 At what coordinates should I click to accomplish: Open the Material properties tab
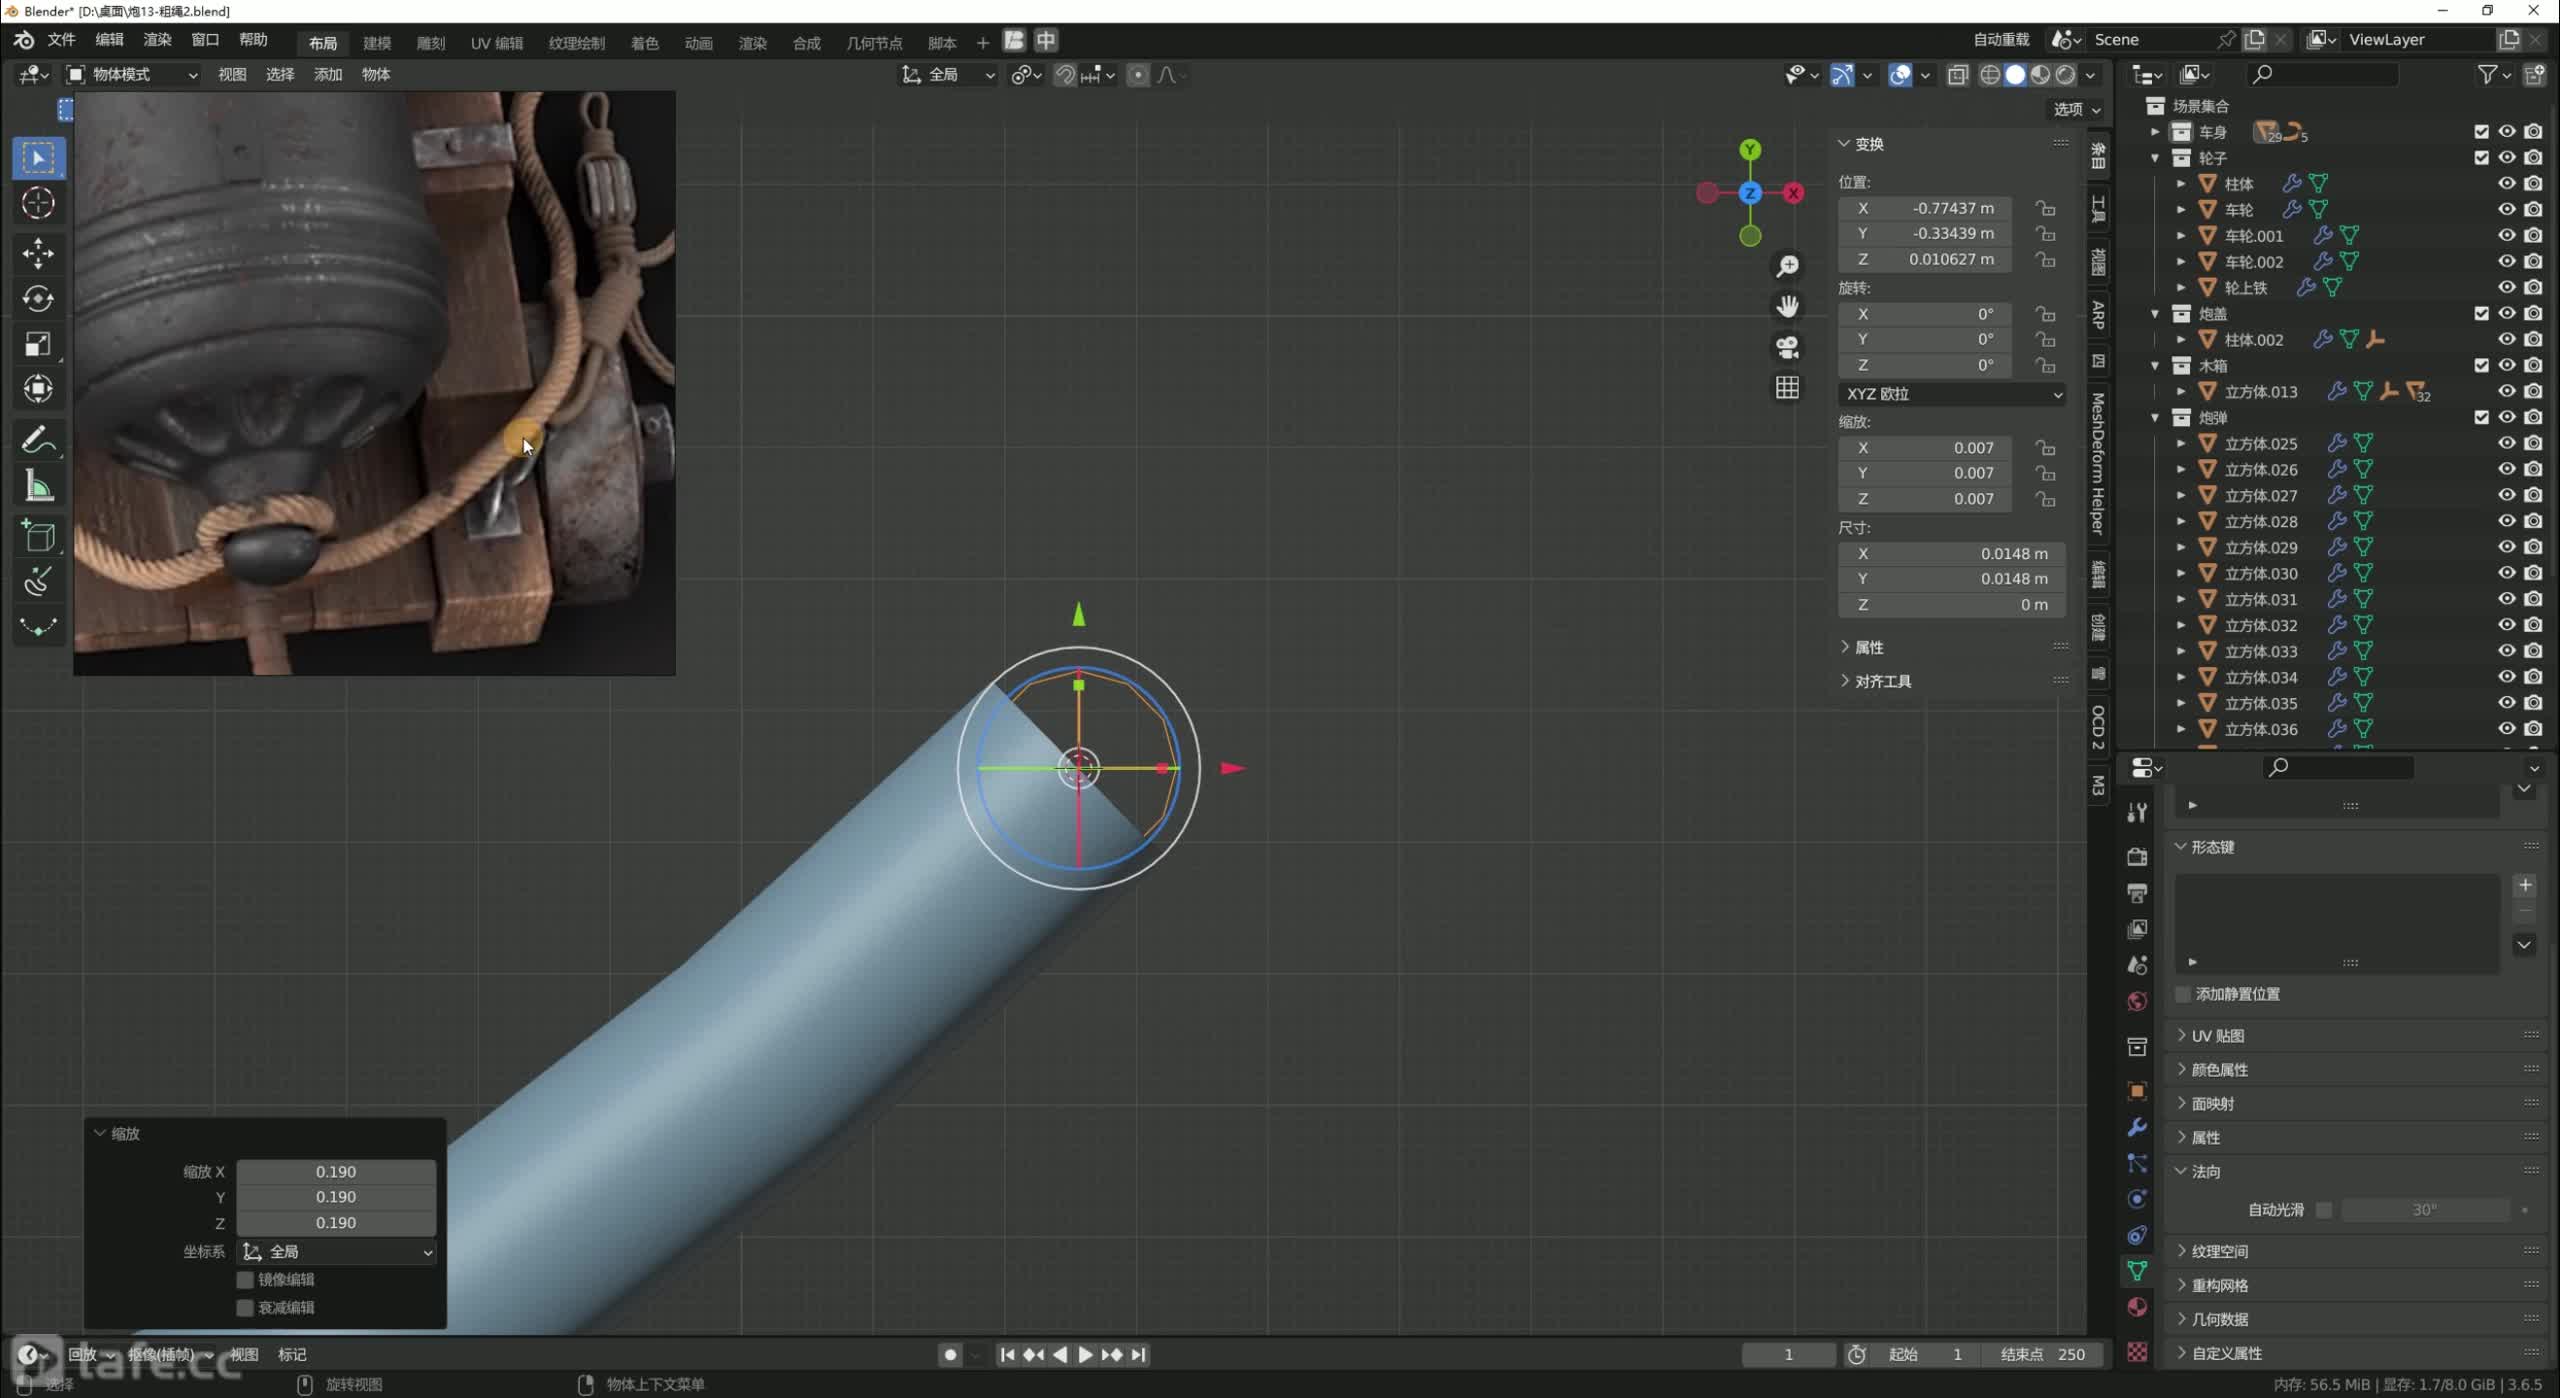click(2137, 1307)
